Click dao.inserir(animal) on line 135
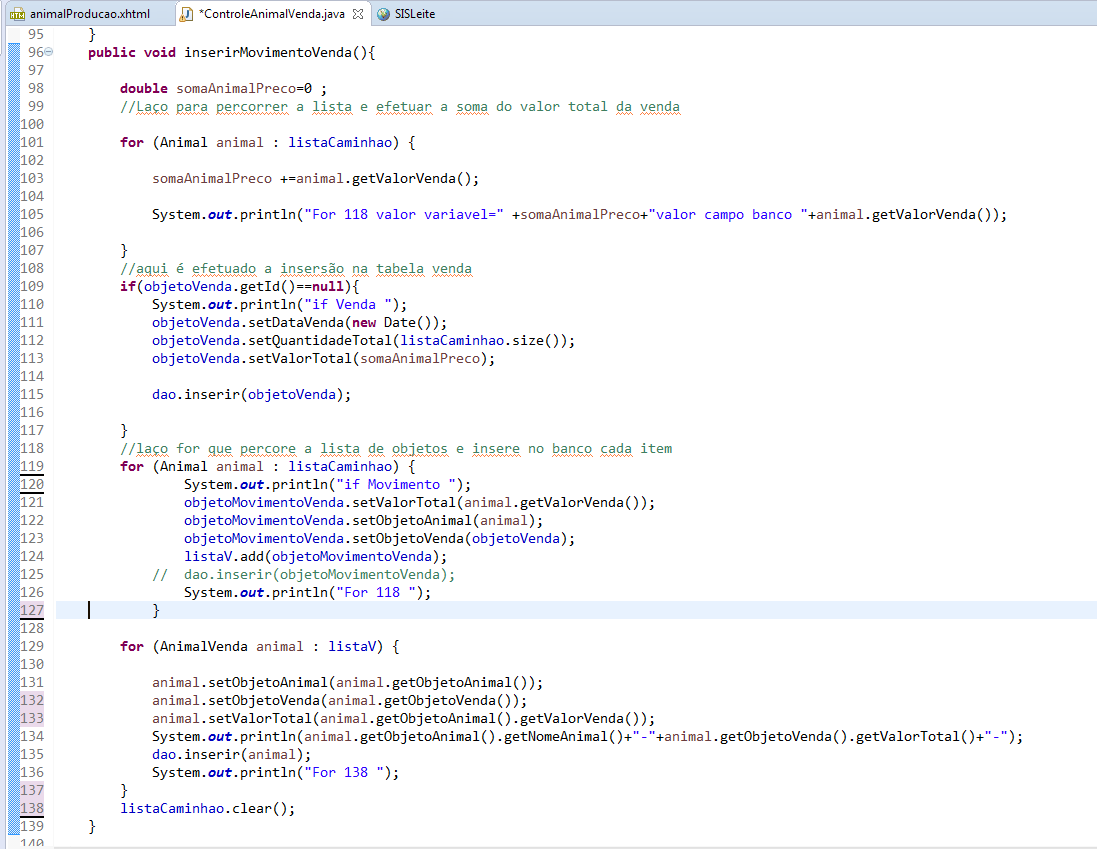1097x849 pixels. (228, 755)
